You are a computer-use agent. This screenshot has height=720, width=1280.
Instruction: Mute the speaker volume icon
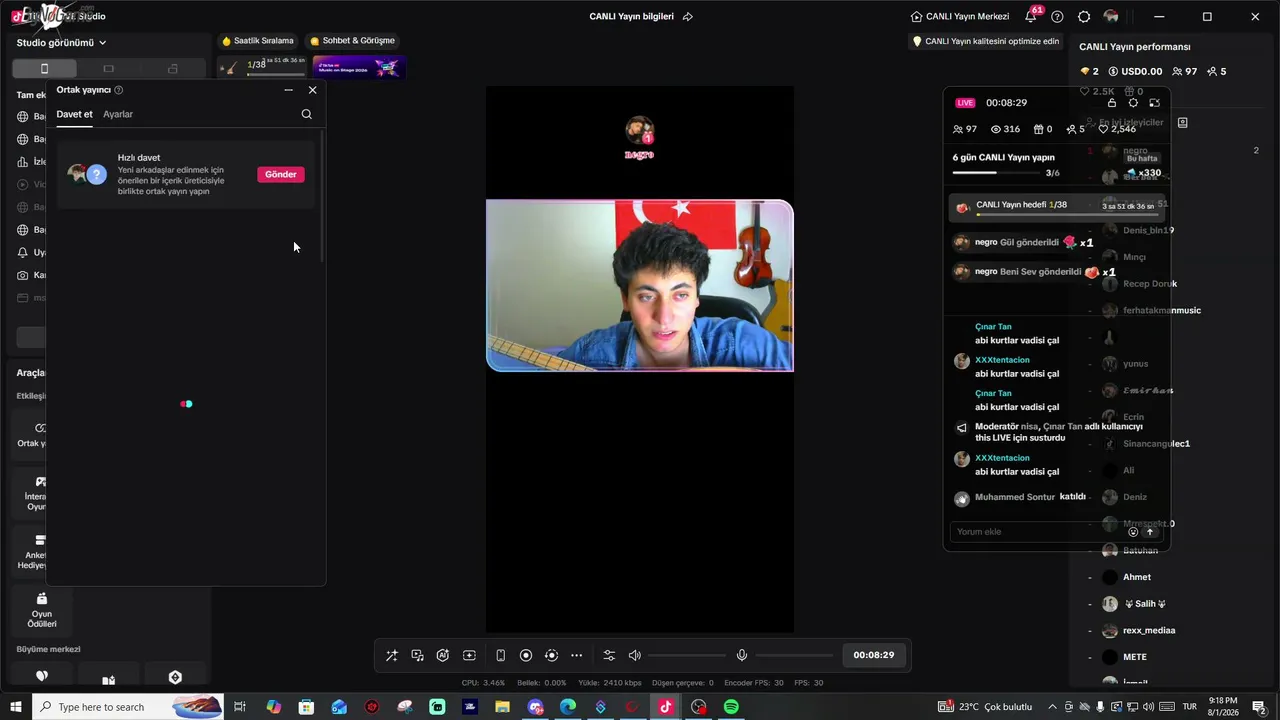634,655
